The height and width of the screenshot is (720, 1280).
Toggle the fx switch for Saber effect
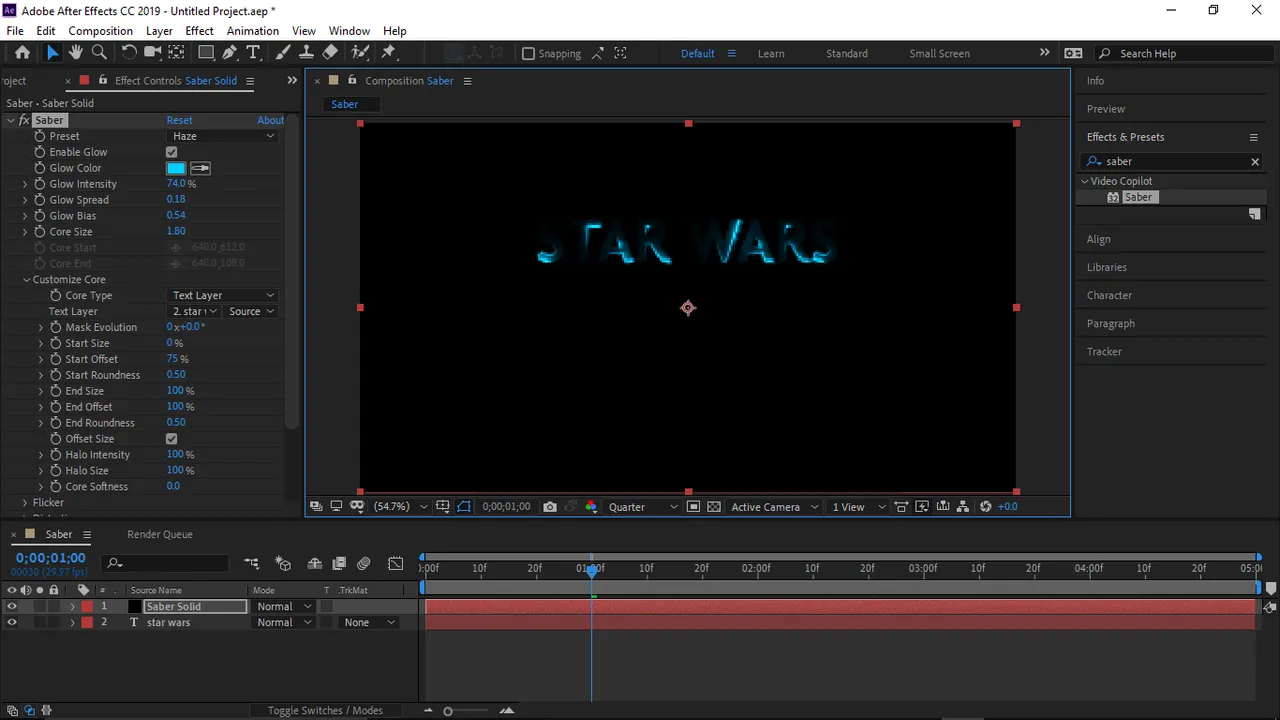click(x=24, y=120)
